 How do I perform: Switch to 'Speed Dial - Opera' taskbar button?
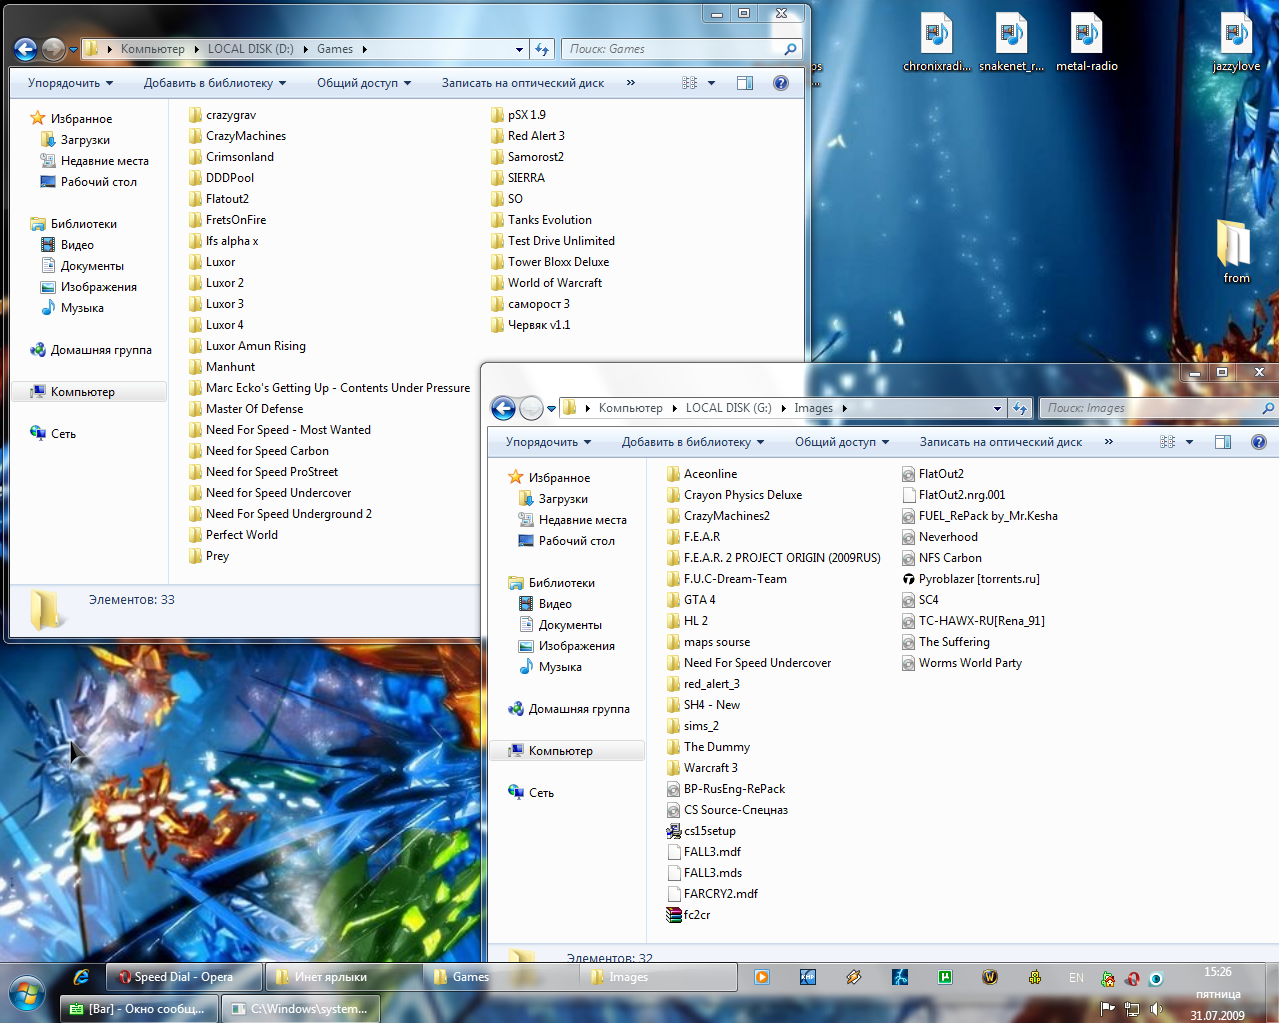183,977
